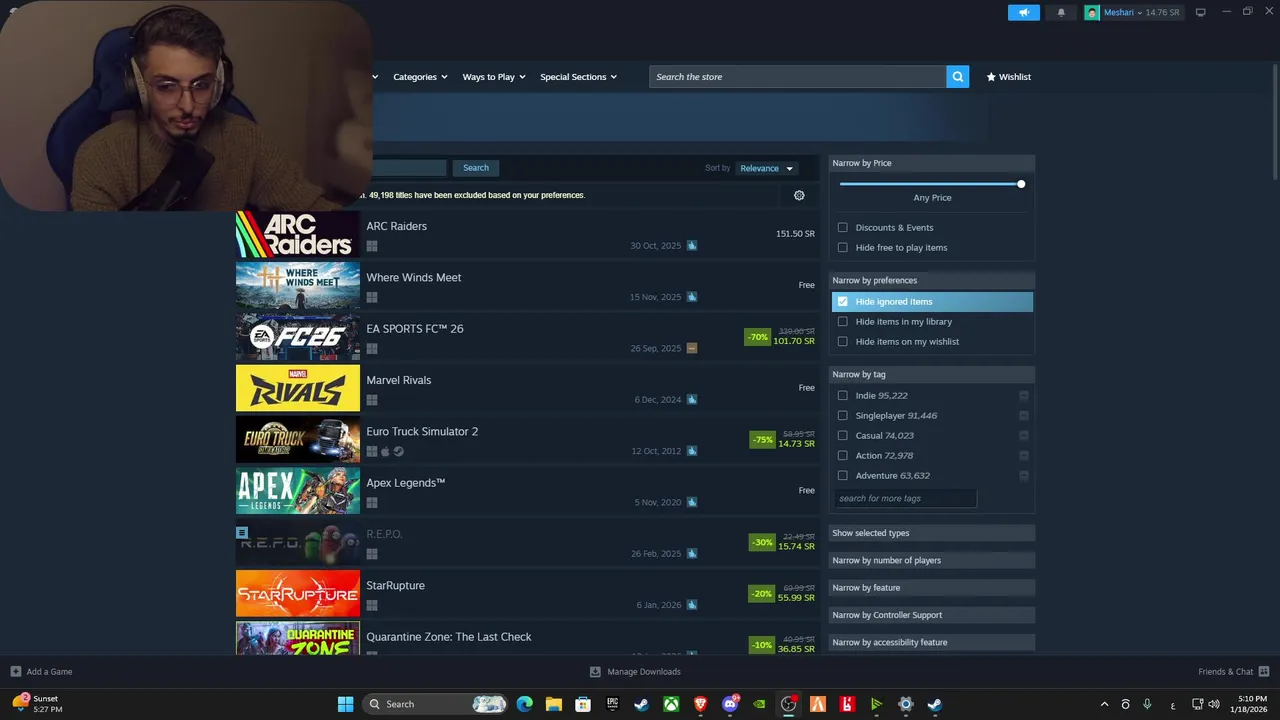The height and width of the screenshot is (720, 1280).
Task: Open the Apex Legends listing
Action: point(527,490)
